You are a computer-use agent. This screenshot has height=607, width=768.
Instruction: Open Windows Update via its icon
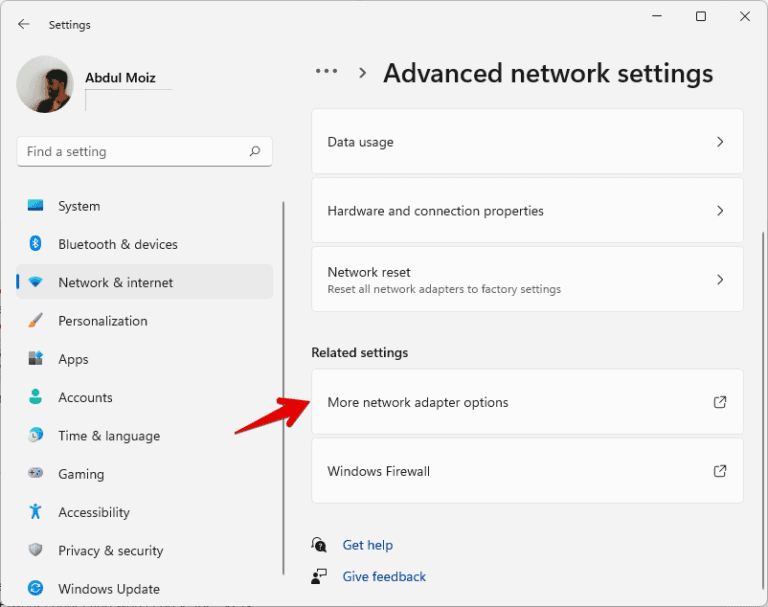[36, 589]
